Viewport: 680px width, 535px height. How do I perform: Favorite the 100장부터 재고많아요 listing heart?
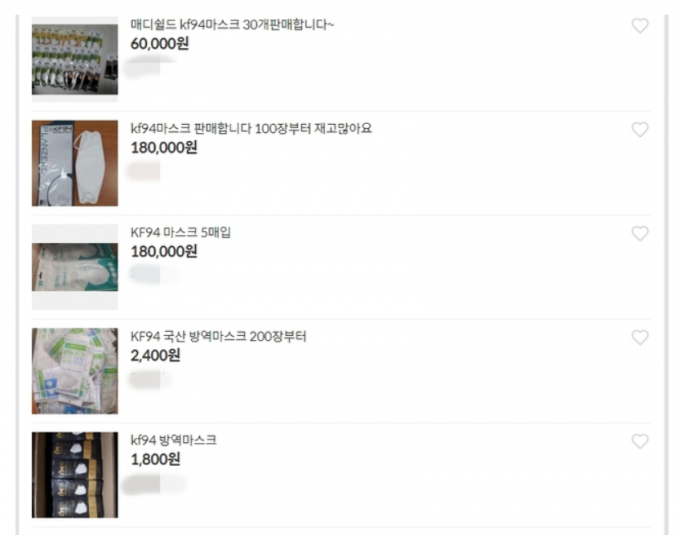tap(640, 130)
